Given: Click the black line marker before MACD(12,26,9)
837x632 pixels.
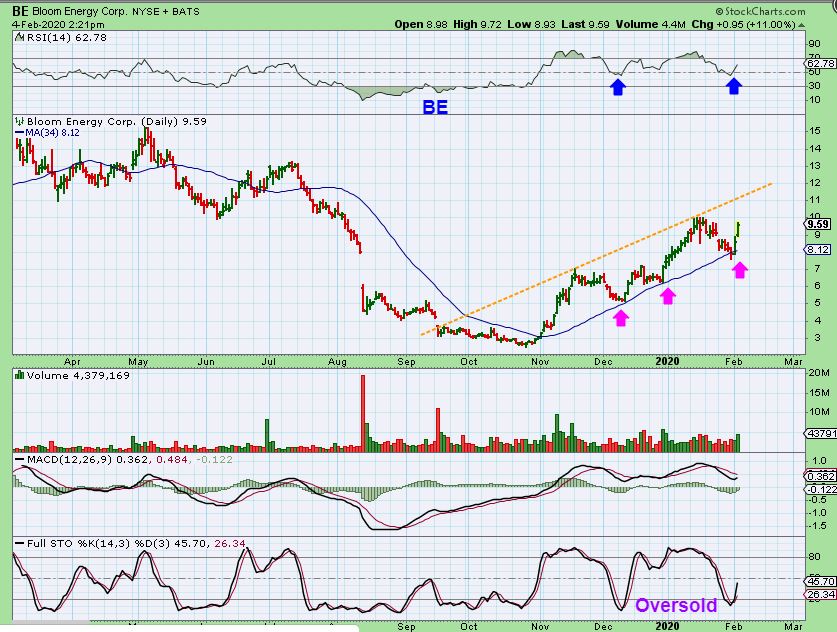Looking at the screenshot, I should point(19,460).
